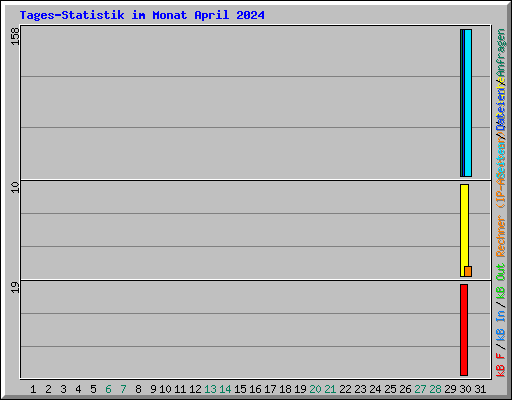The height and width of the screenshot is (400, 512).
Task: Click the chart title 'Tages-Statistik im Monat April 2024'
Action: pyautogui.click(x=142, y=15)
